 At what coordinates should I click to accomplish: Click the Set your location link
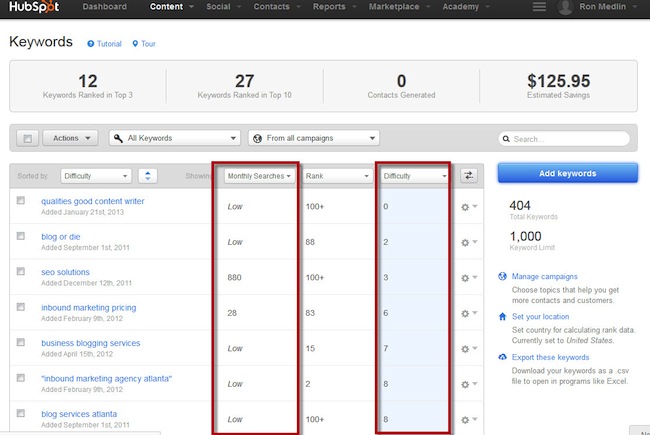[x=540, y=316]
